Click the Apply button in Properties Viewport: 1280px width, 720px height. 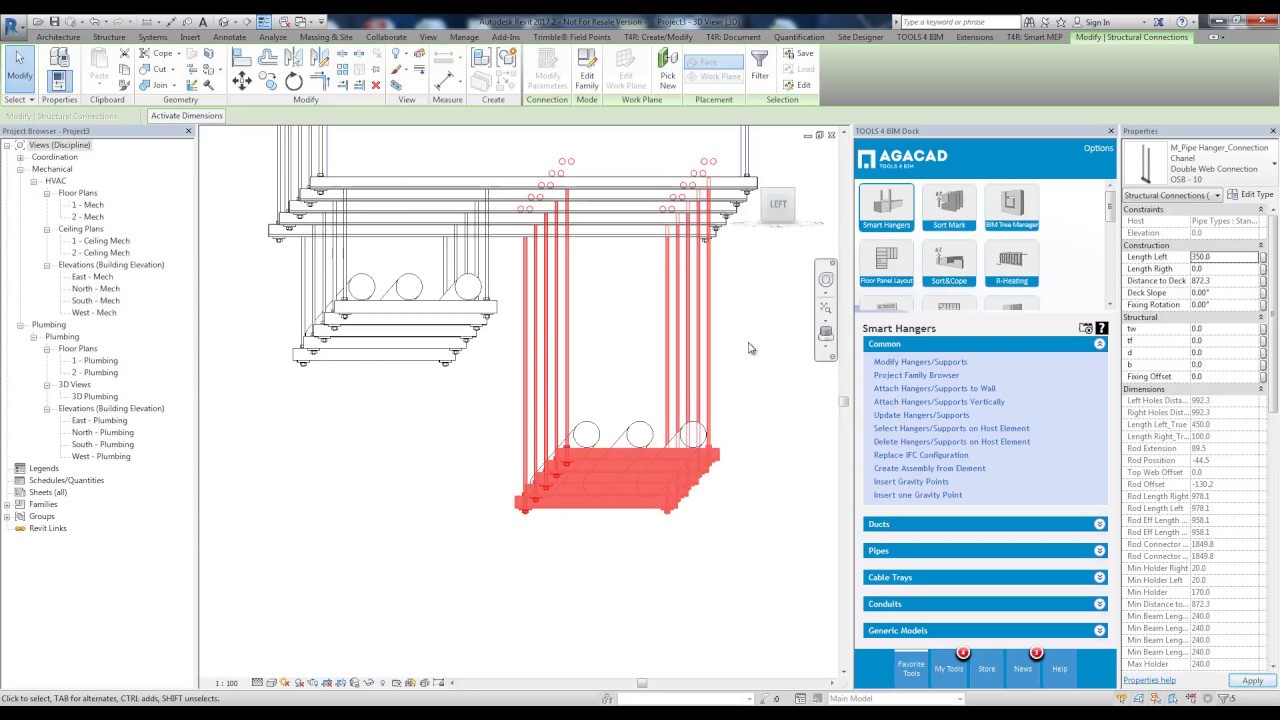(x=1252, y=681)
